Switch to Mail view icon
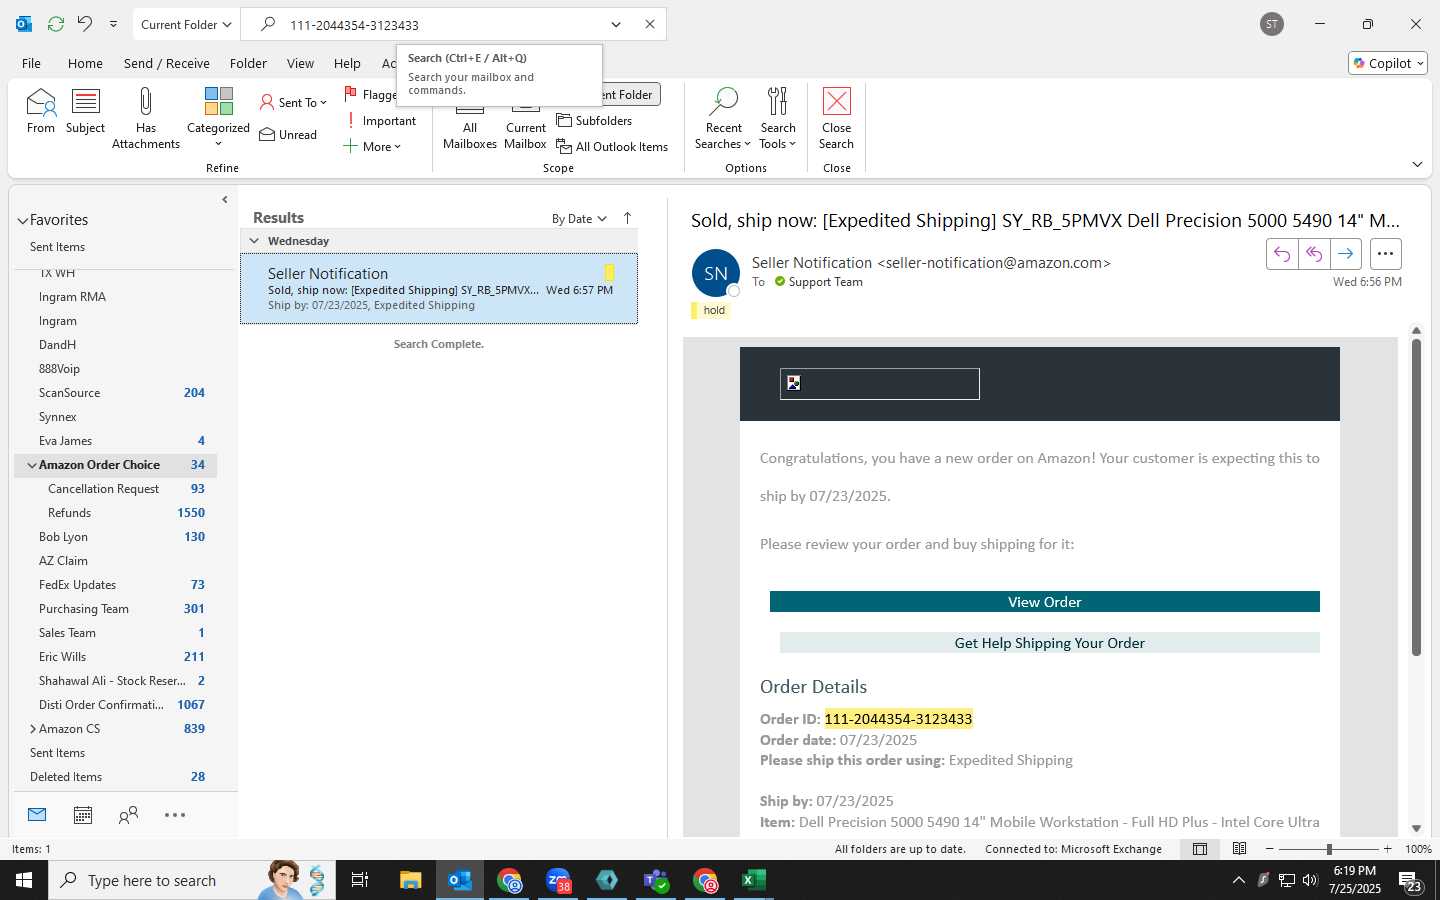 click(x=37, y=815)
